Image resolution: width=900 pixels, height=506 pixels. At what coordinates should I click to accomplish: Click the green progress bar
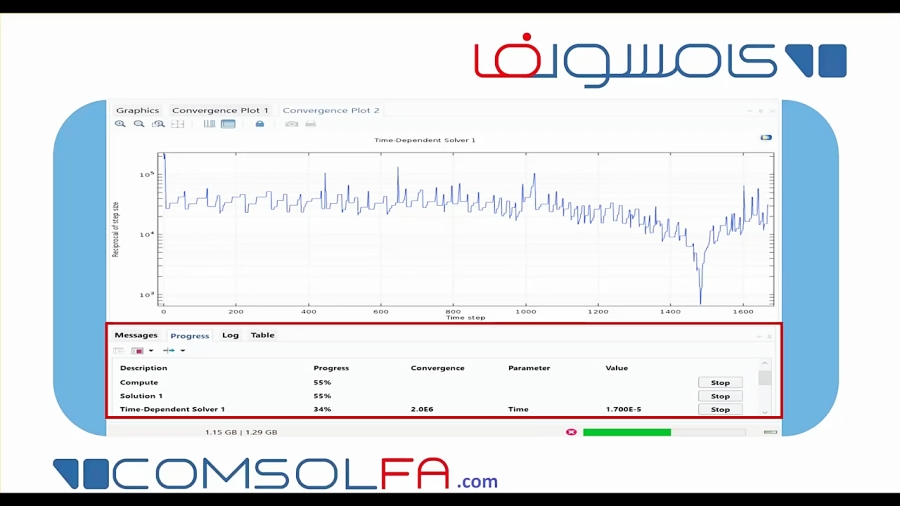tap(626, 432)
